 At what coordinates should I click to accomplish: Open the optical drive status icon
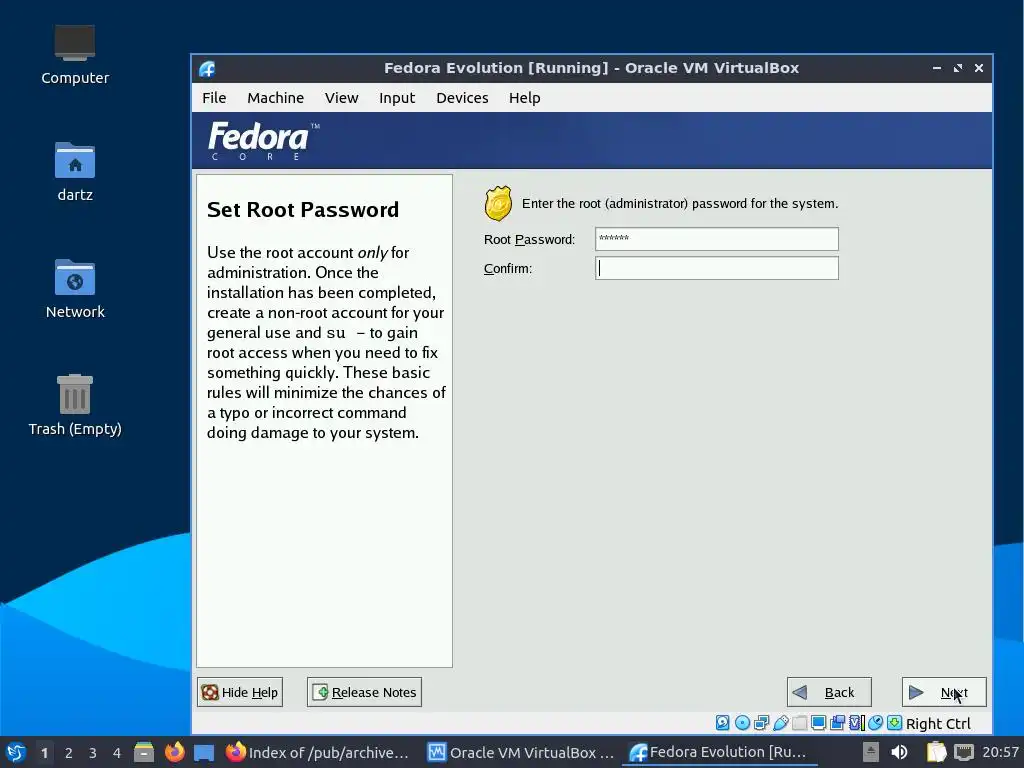coord(743,723)
